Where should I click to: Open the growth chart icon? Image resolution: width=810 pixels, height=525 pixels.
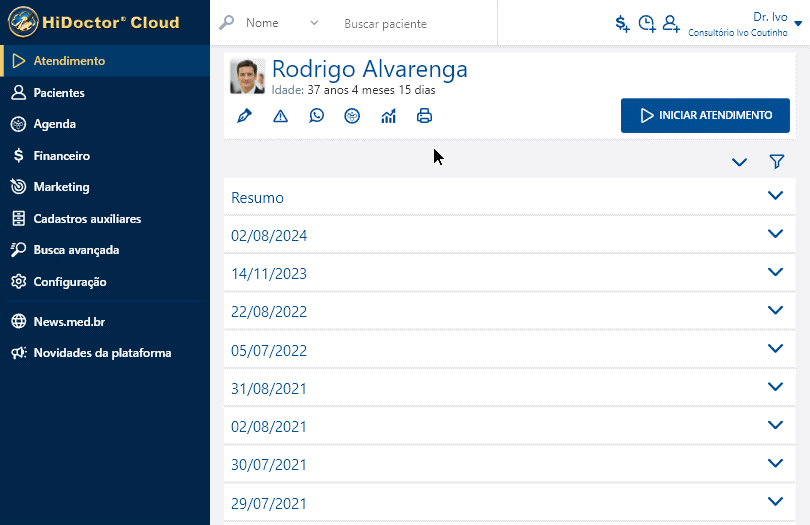pyautogui.click(x=388, y=116)
